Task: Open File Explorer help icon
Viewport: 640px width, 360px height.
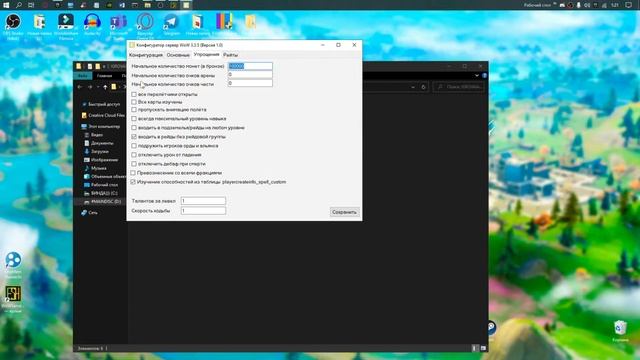Action: [484, 76]
